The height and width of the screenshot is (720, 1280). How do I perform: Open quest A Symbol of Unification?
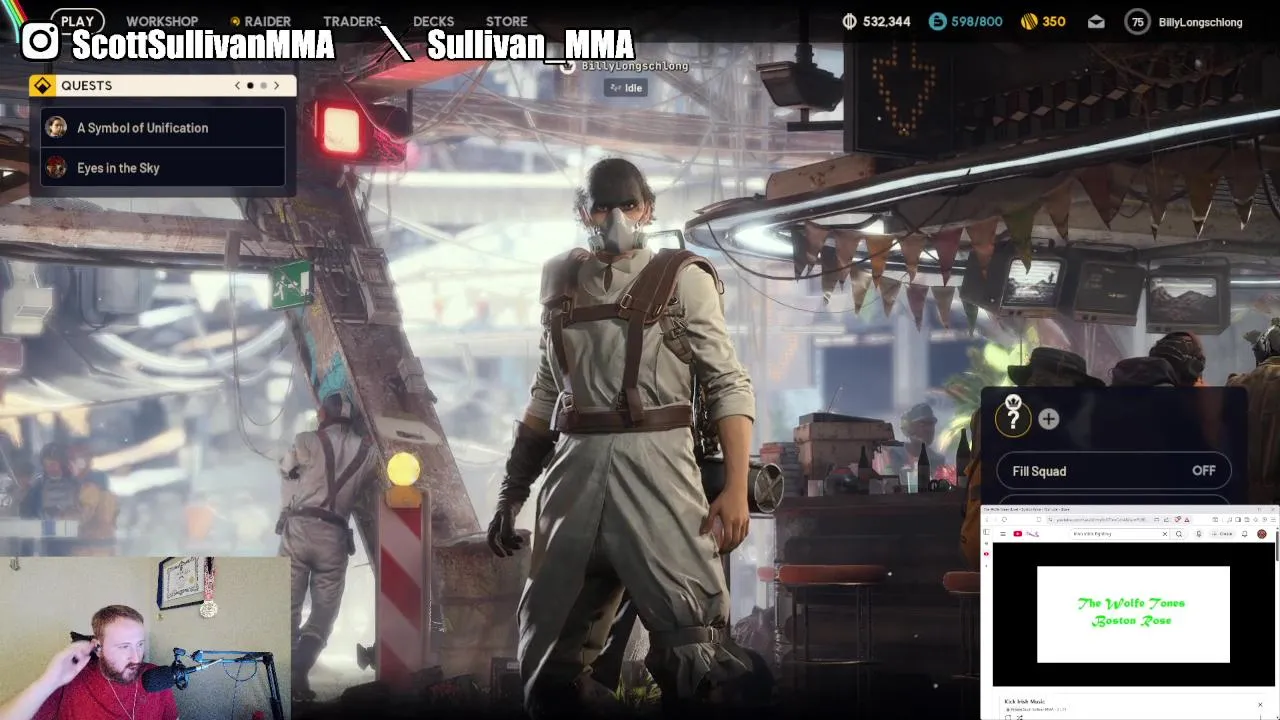(164, 128)
